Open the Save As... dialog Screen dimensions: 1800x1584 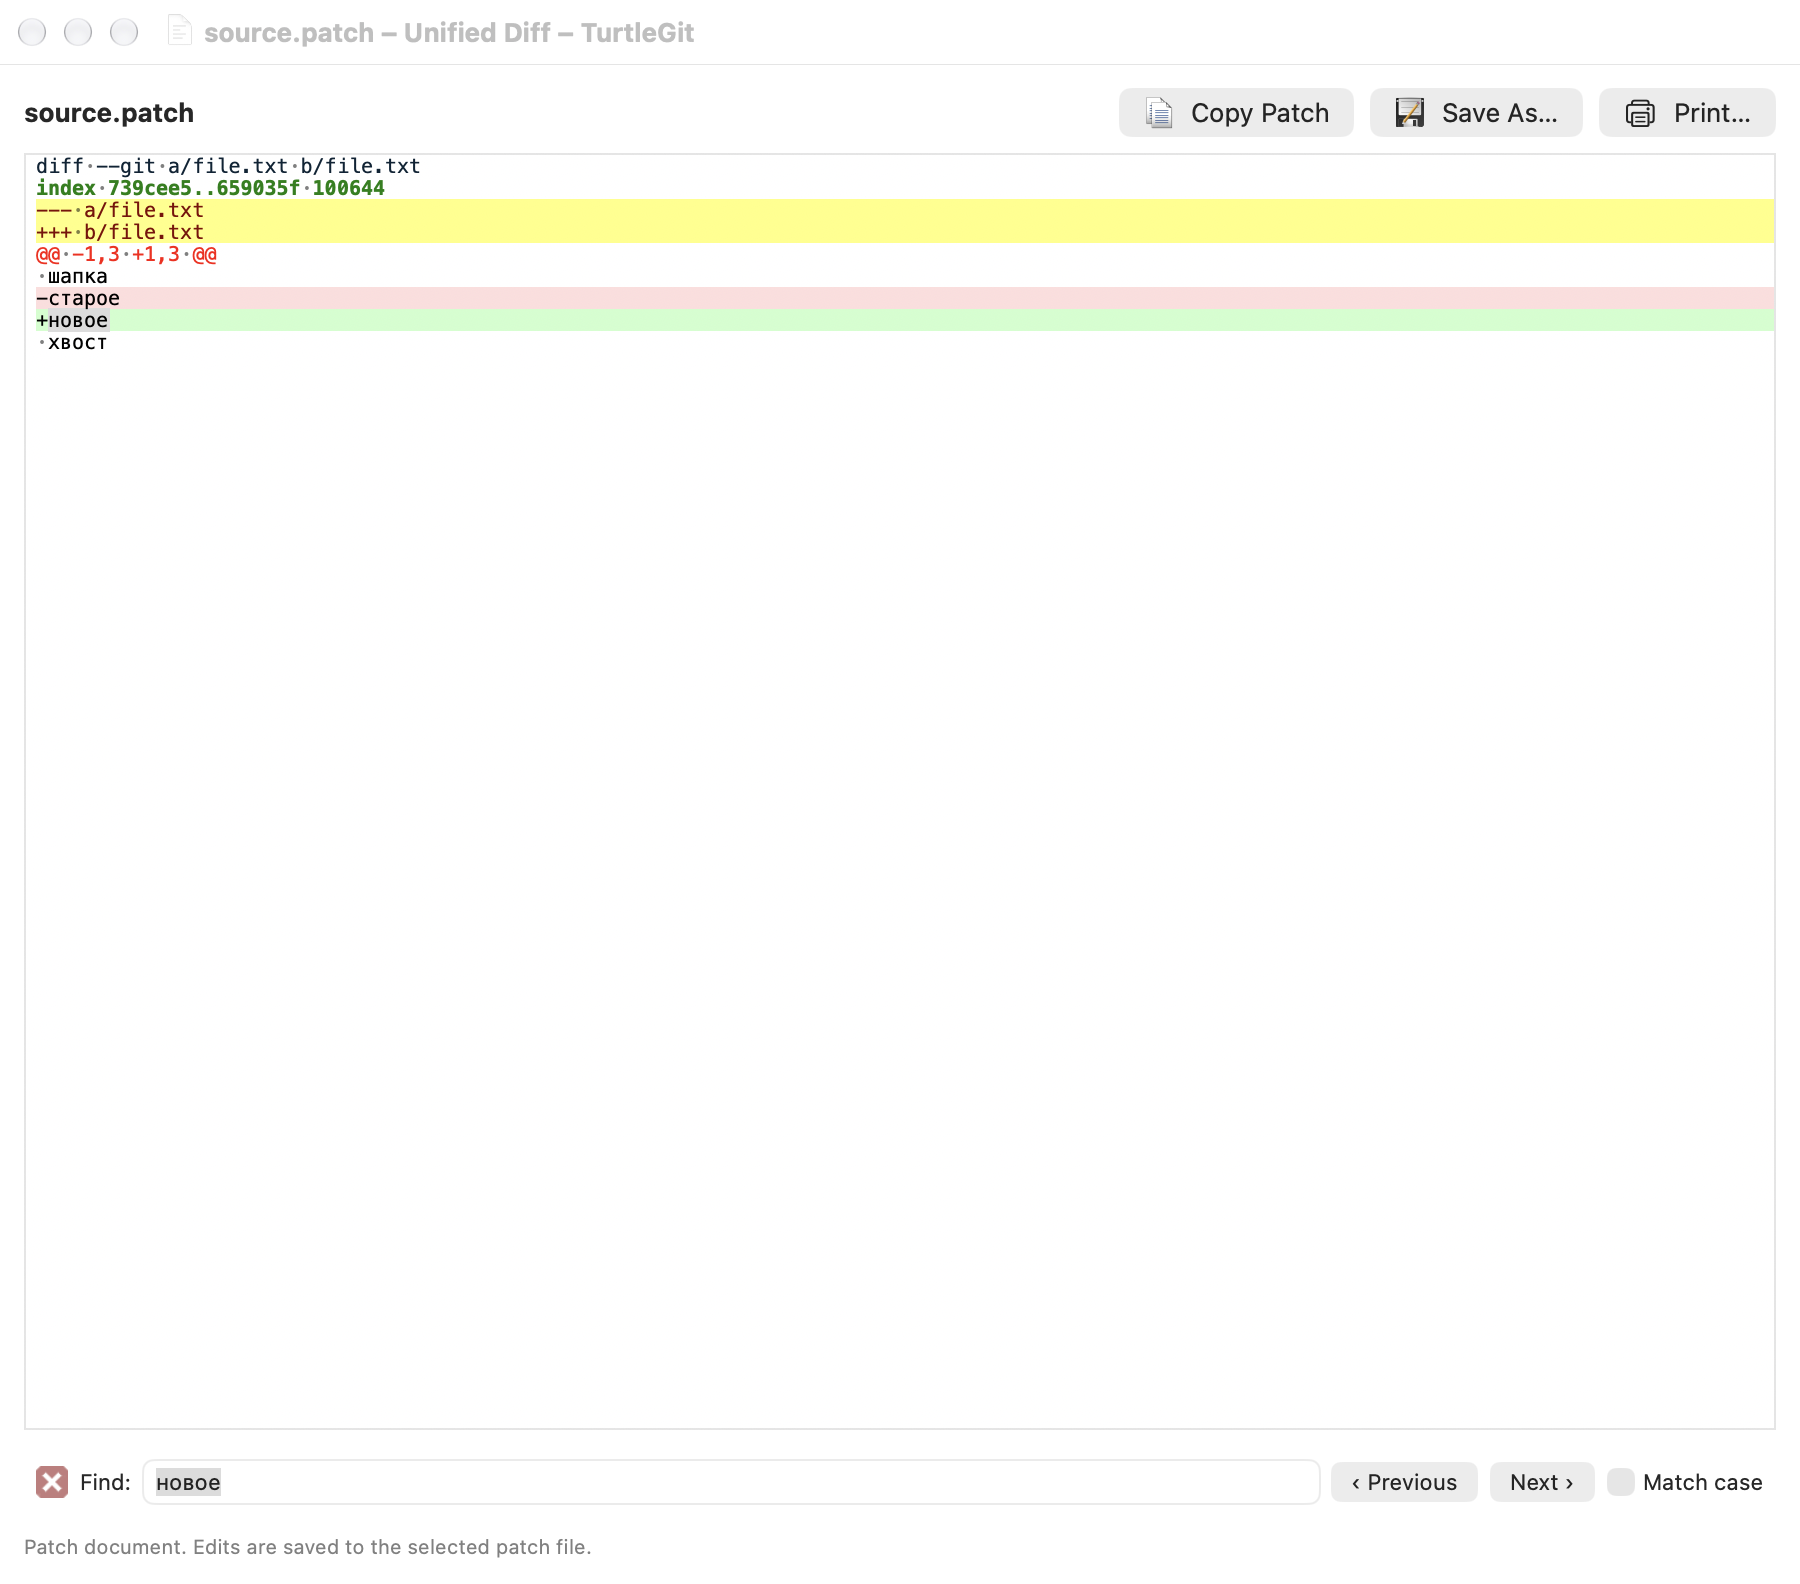[x=1476, y=113]
